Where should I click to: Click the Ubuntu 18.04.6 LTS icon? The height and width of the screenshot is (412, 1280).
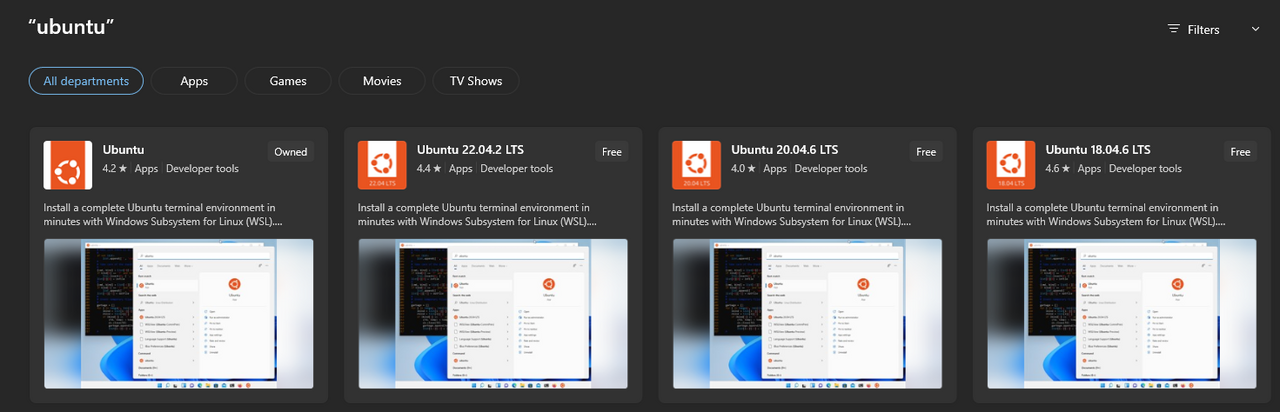click(1010, 165)
